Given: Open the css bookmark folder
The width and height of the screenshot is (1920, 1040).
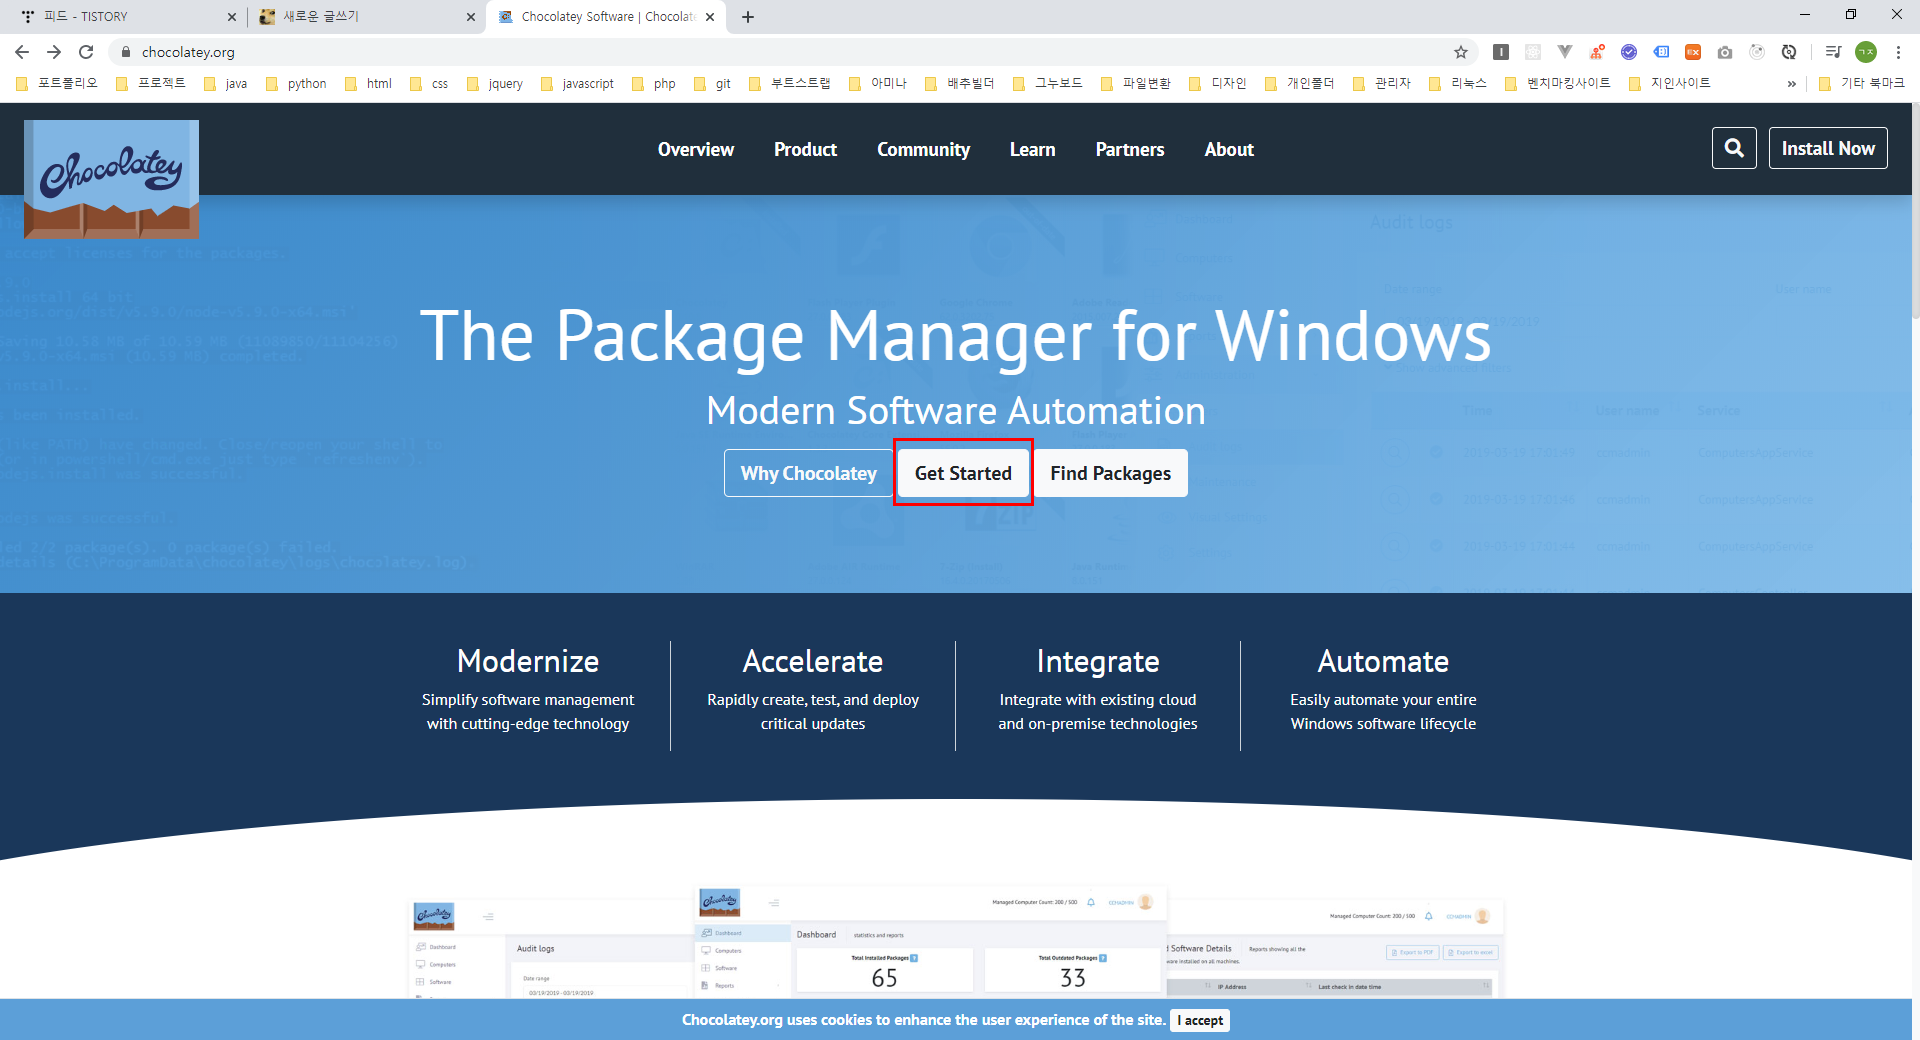Looking at the screenshot, I should 429,84.
